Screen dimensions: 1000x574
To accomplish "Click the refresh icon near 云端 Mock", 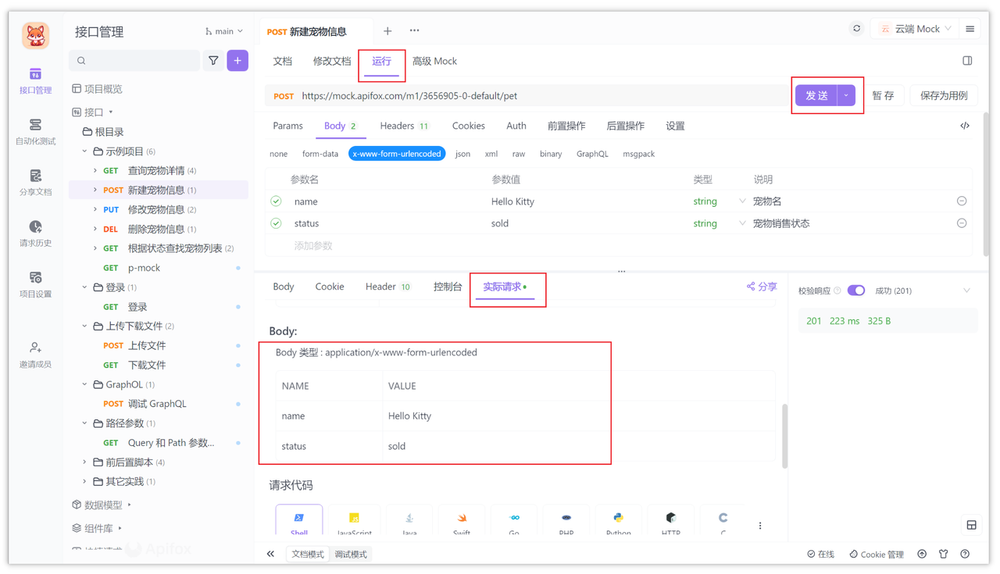I will (856, 29).
